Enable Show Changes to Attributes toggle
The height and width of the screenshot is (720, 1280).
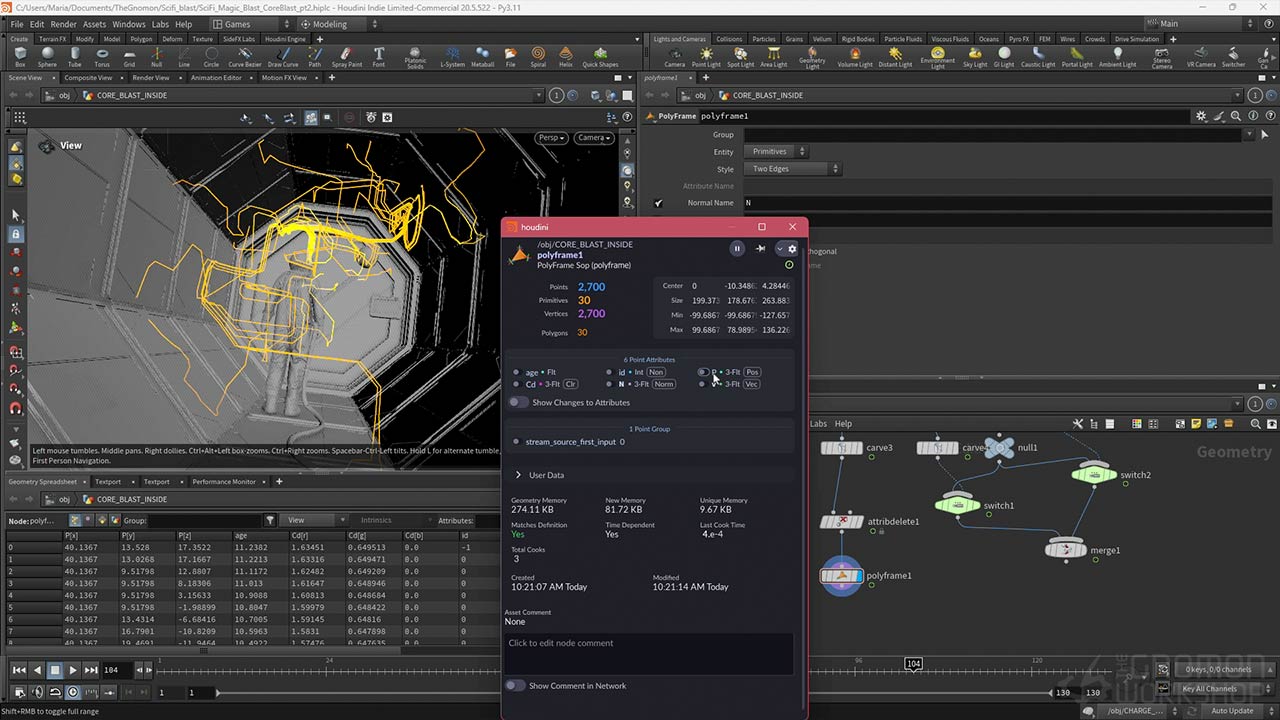(518, 402)
